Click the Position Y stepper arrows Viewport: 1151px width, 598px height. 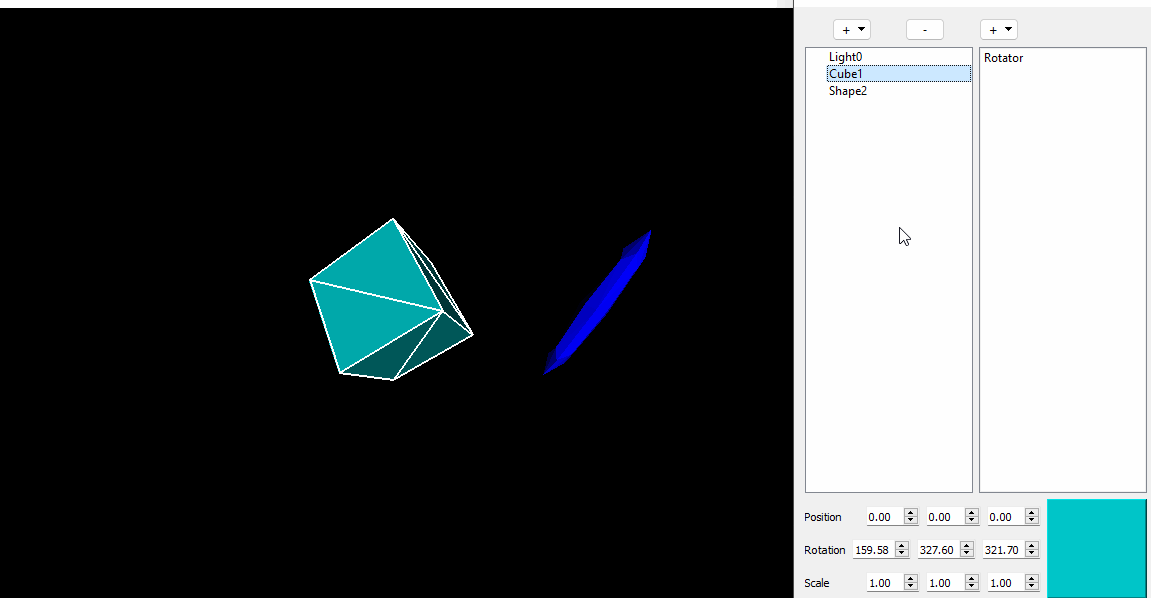971,517
